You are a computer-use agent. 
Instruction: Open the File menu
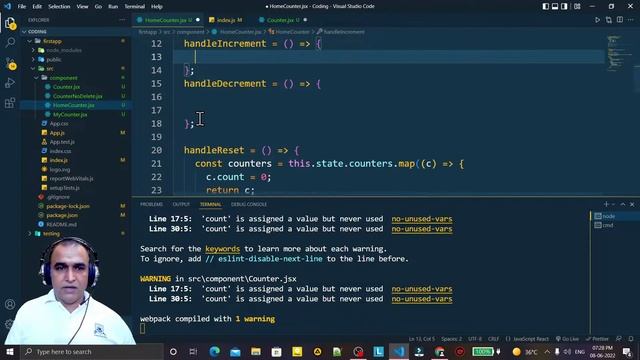(22, 7)
